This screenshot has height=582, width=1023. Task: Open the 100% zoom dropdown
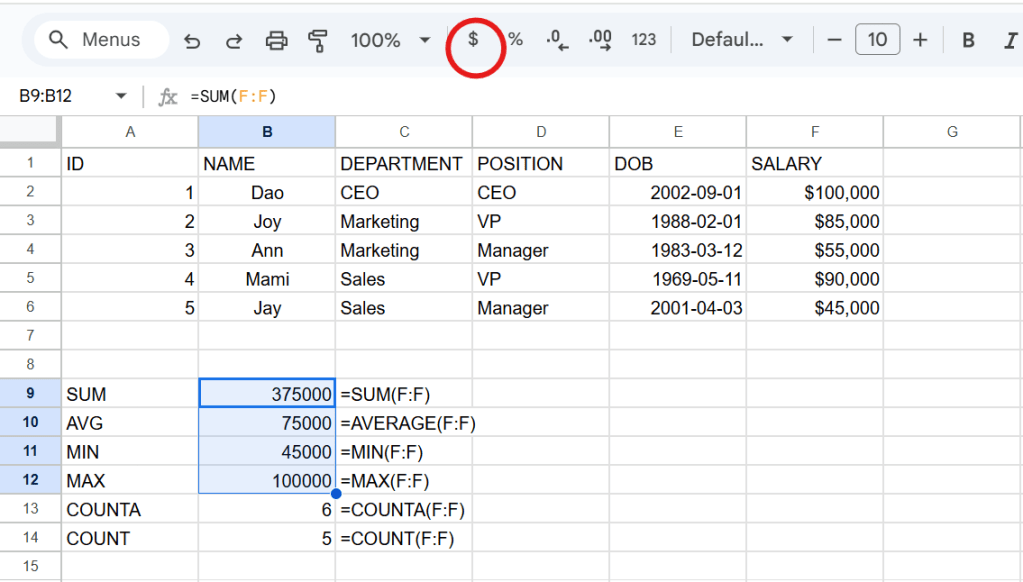[390, 40]
